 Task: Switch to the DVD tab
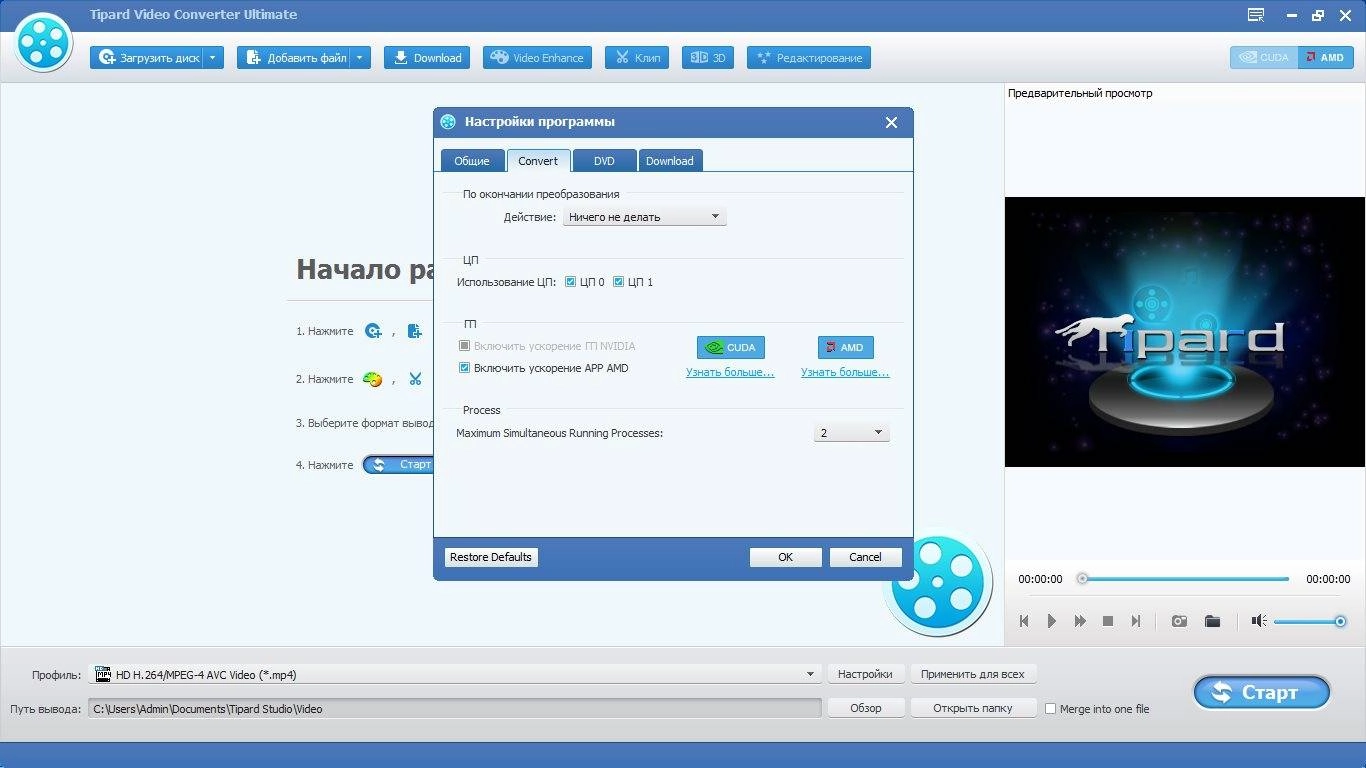[x=604, y=161]
